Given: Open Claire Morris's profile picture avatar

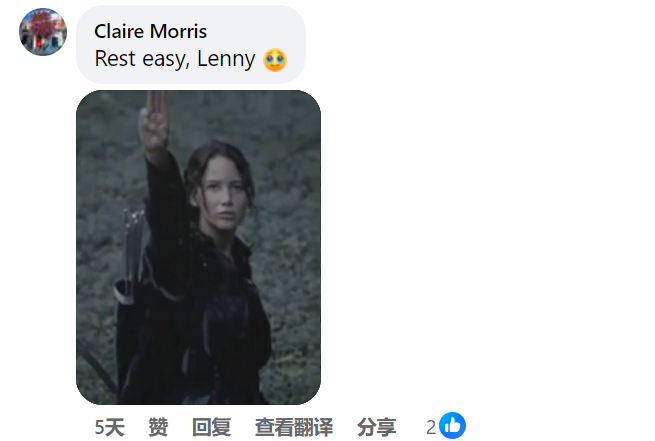Looking at the screenshot, I should [x=43, y=32].
